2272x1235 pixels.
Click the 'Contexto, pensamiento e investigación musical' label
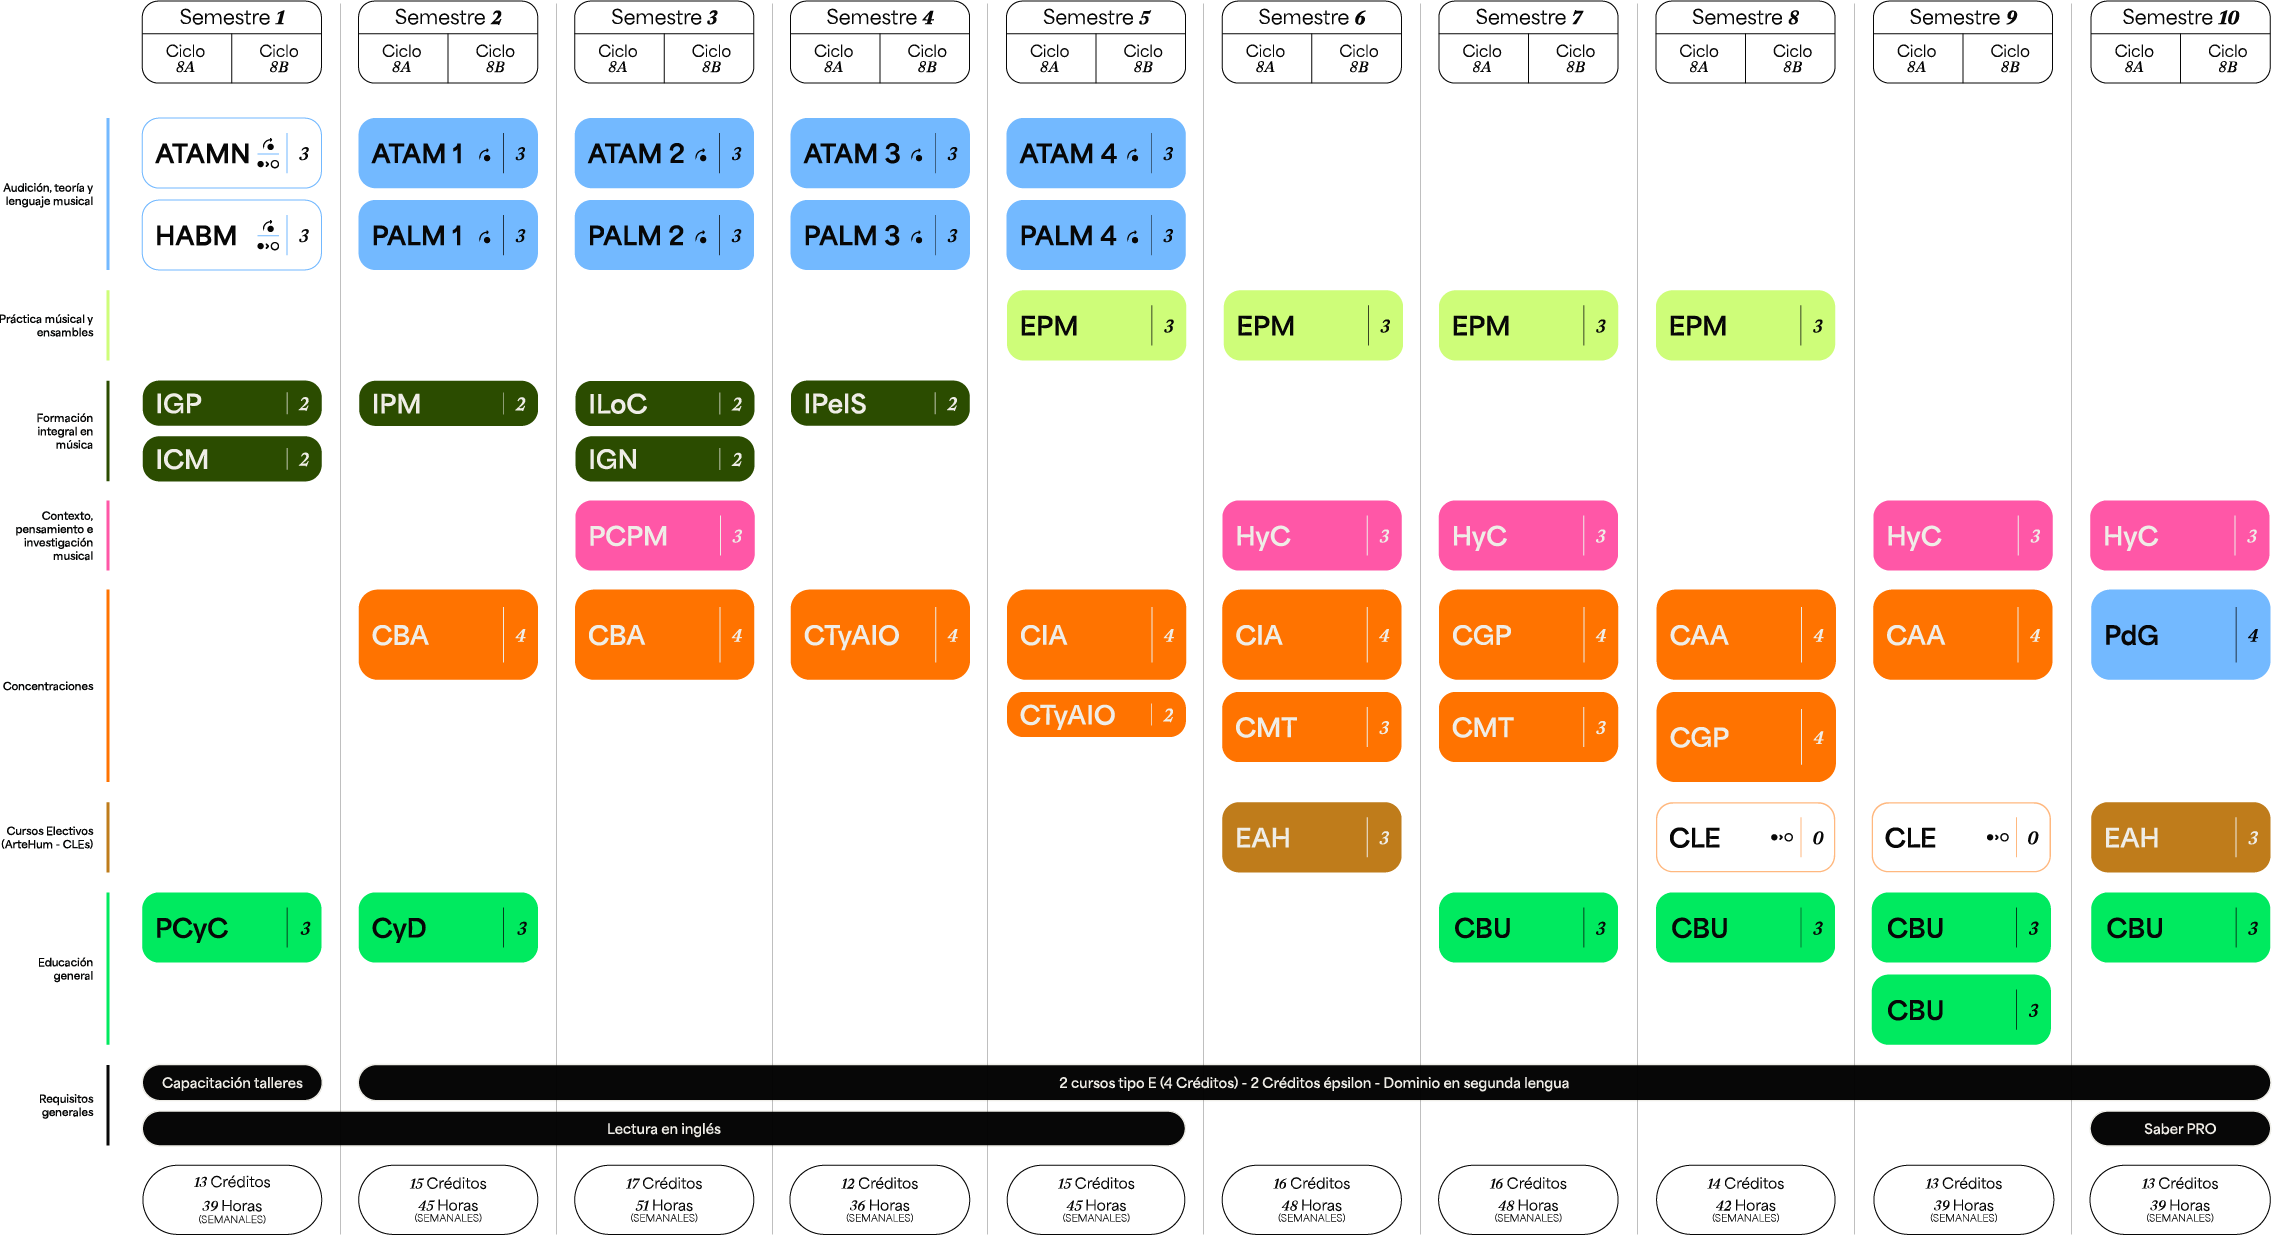coord(54,535)
